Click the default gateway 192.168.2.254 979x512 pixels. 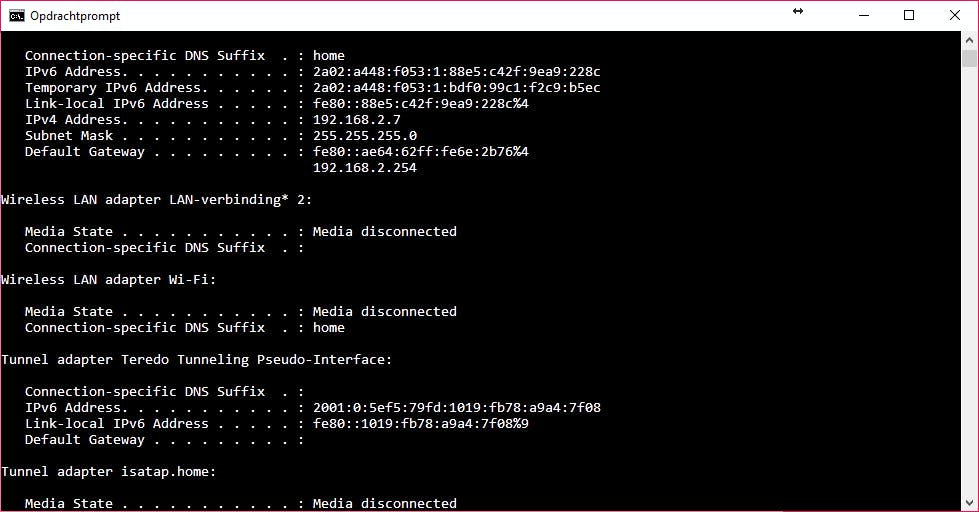364,168
